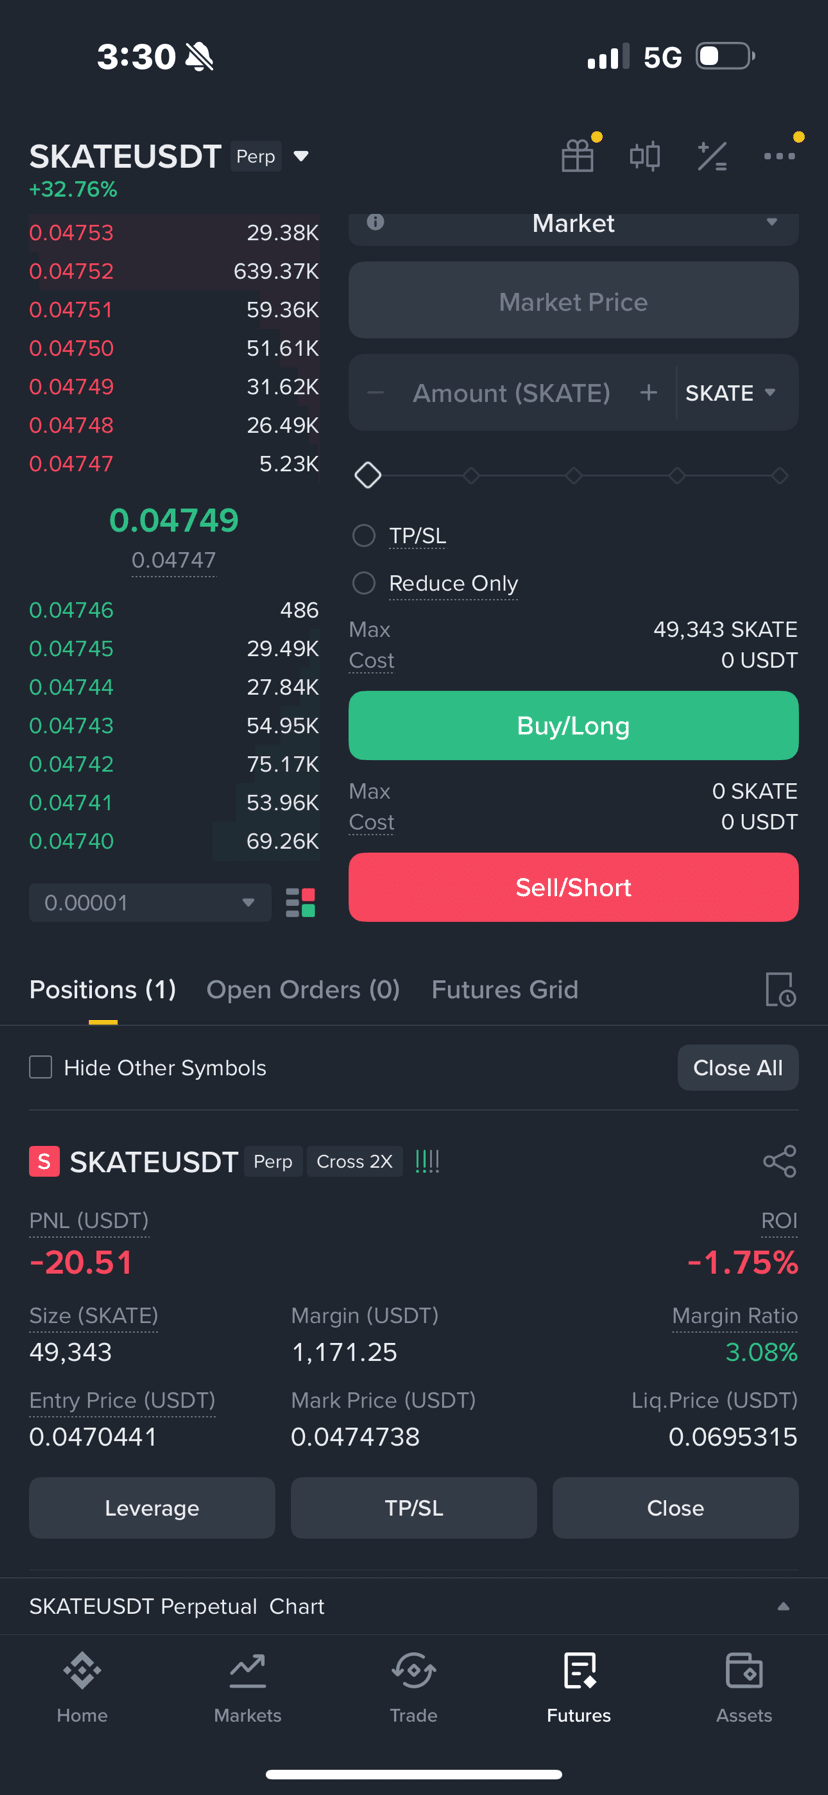Open order history document icon

pos(780,989)
